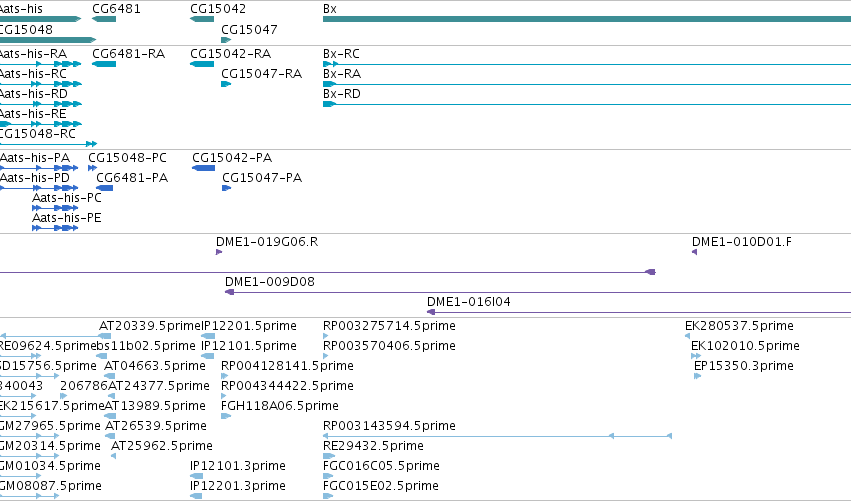
Task: Click the CG15042 gene arrow glyph
Action: click(202, 19)
